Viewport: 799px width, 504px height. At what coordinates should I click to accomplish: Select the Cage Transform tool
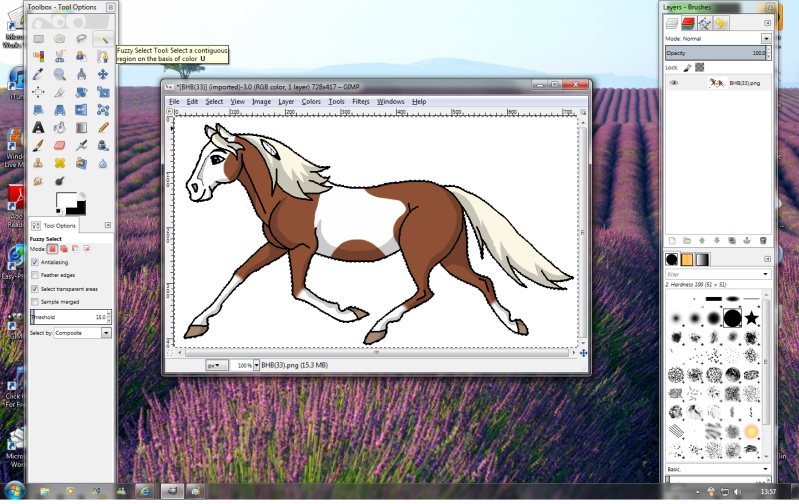pos(103,110)
